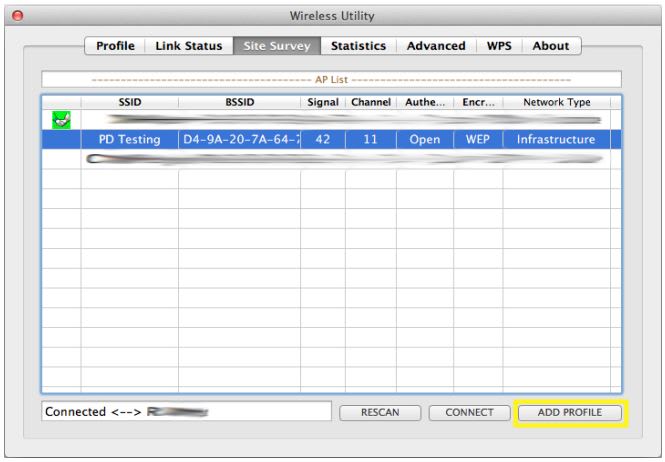Sort AP list by Channel column
The image size is (665, 462).
click(370, 102)
